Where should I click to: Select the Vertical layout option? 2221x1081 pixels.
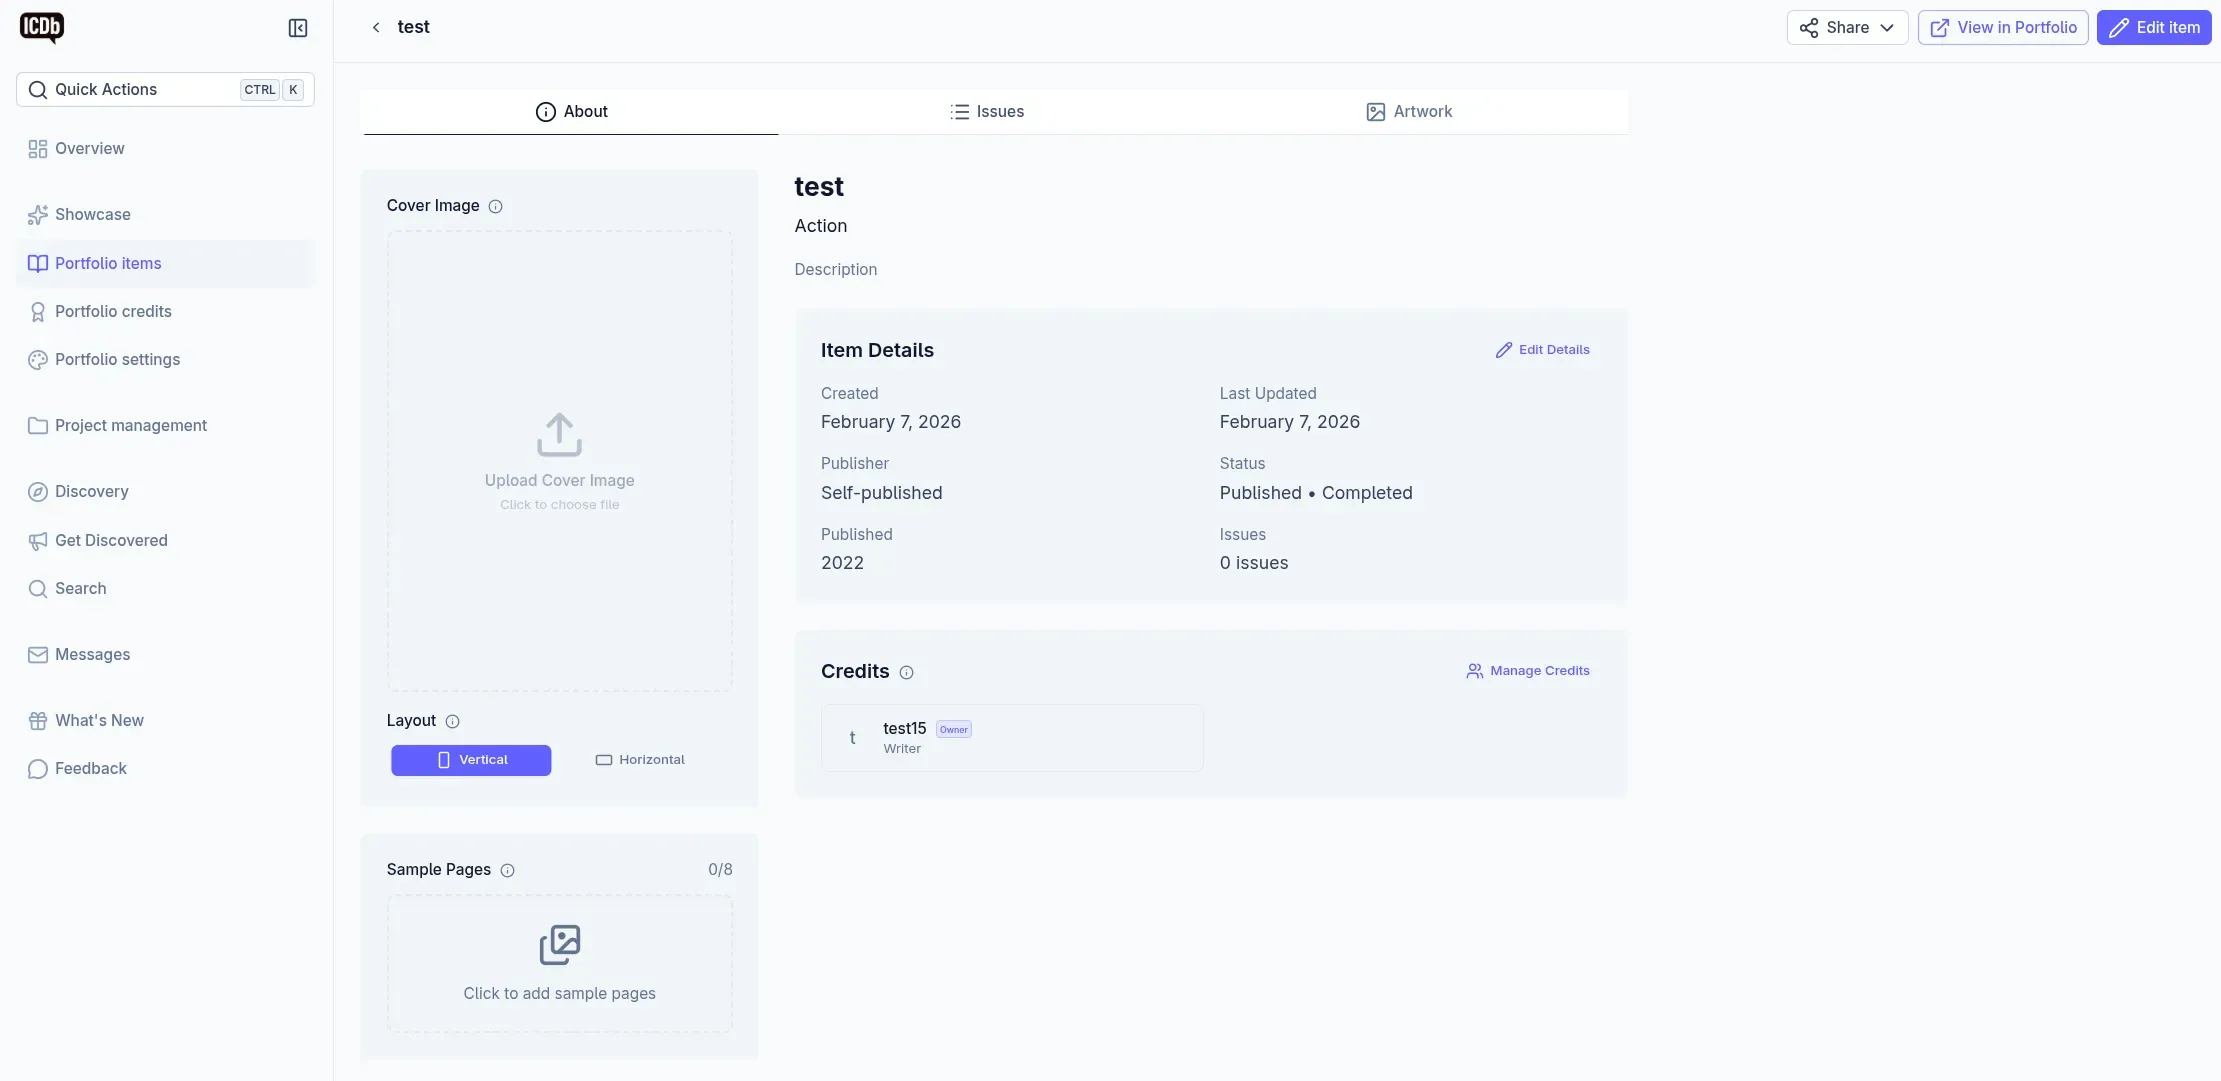coord(471,760)
